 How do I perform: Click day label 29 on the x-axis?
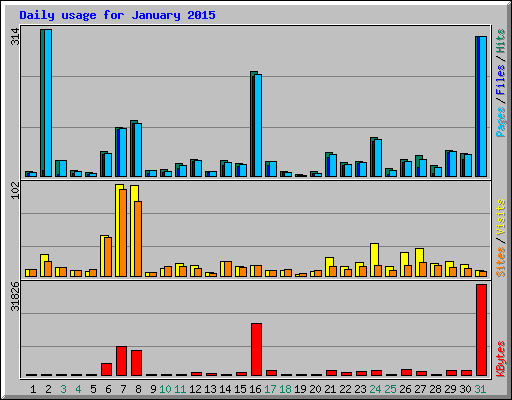[450, 389]
